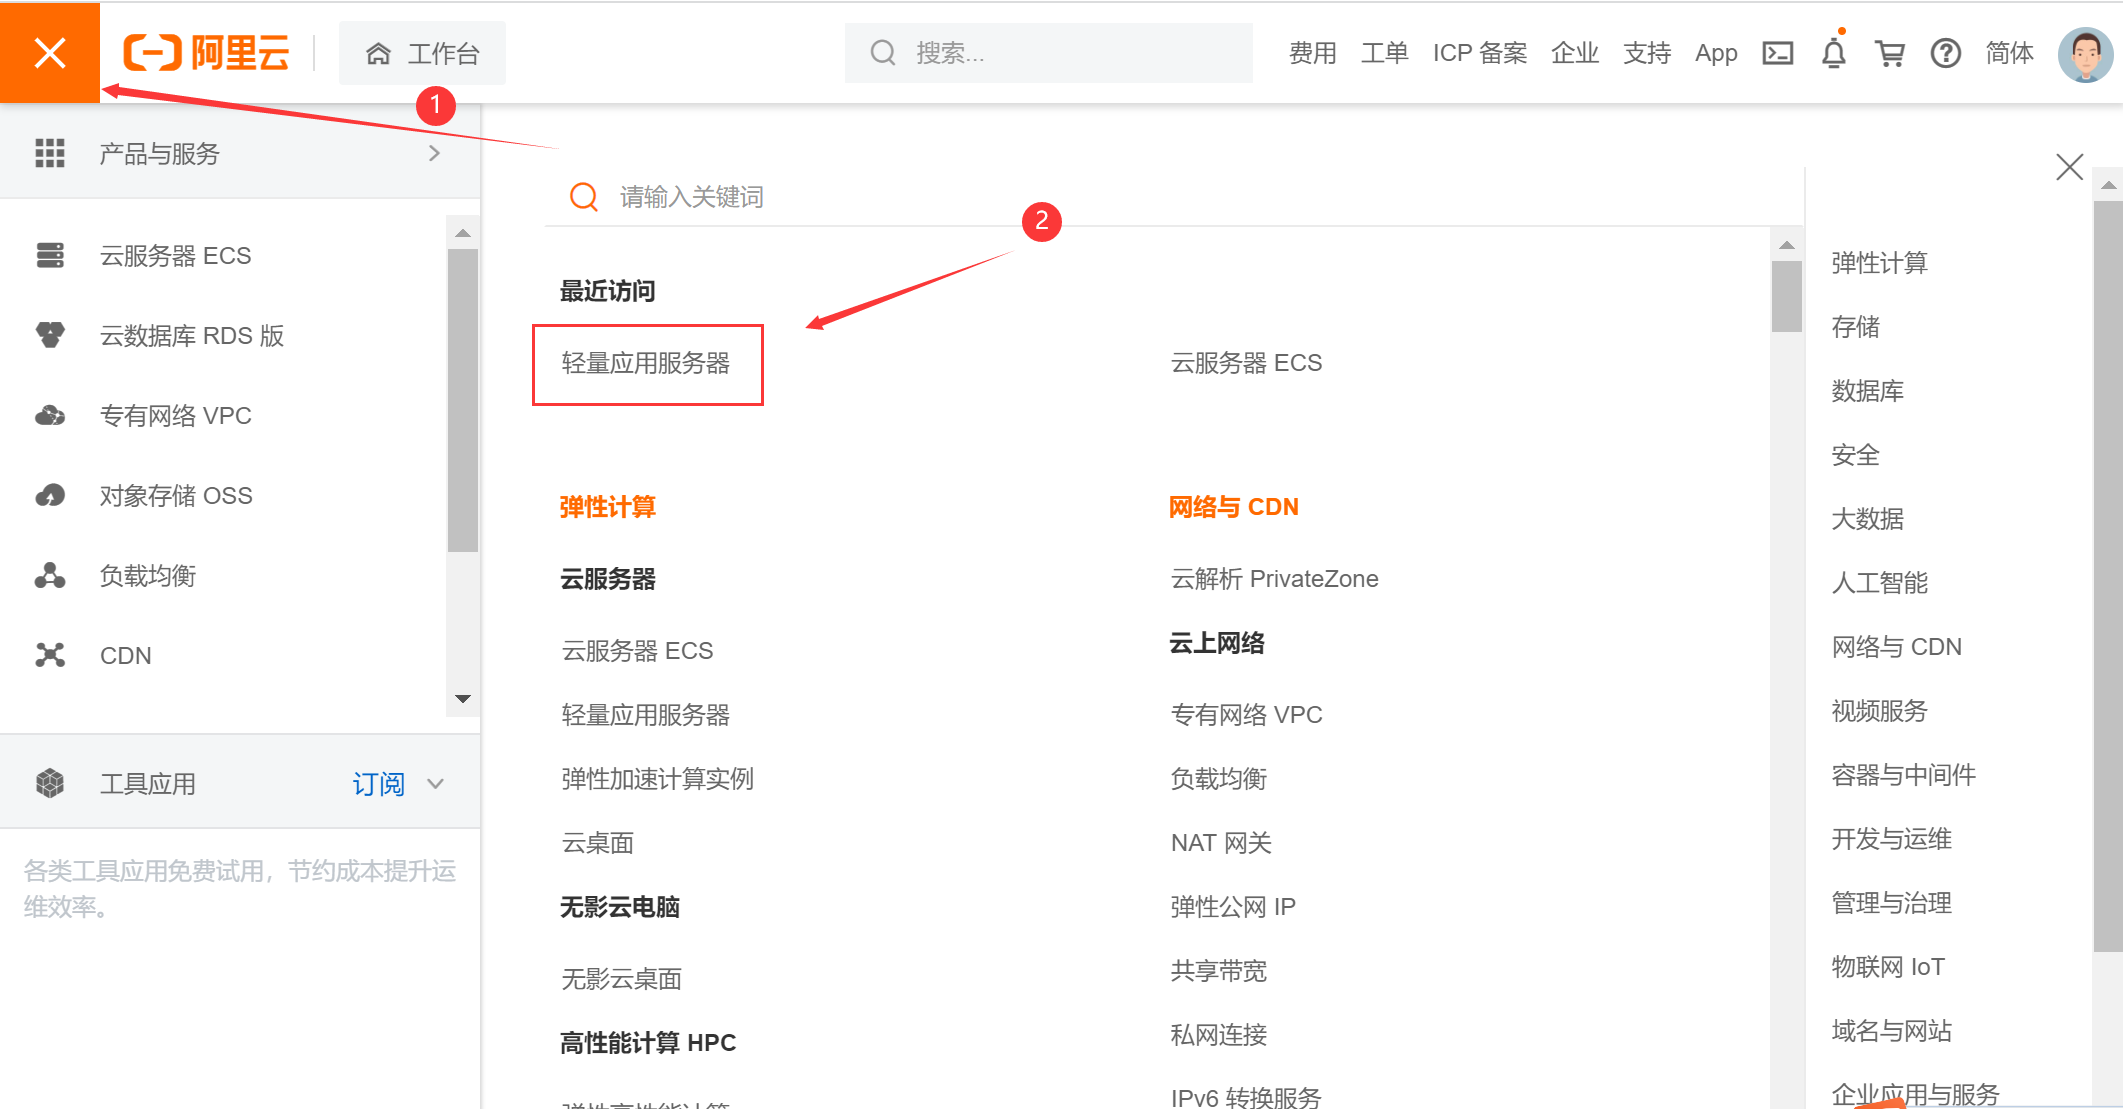
Task: Expand 产品与服务 chevron arrow
Action: pyautogui.click(x=434, y=153)
